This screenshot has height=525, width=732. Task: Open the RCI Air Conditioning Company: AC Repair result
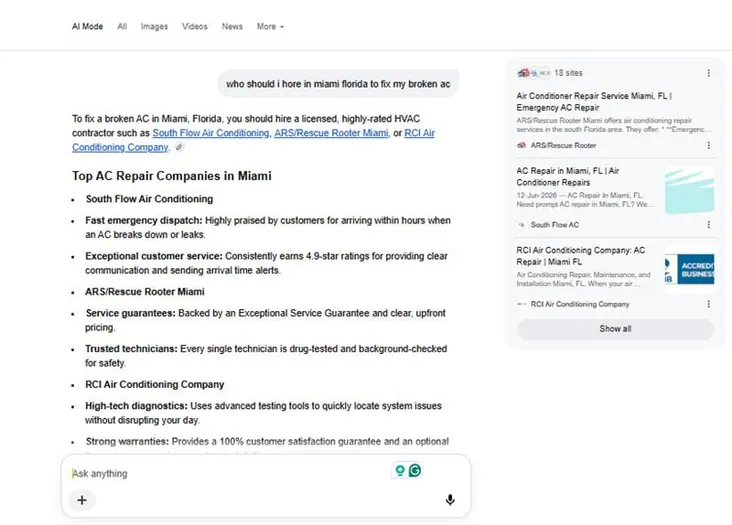click(x=581, y=256)
